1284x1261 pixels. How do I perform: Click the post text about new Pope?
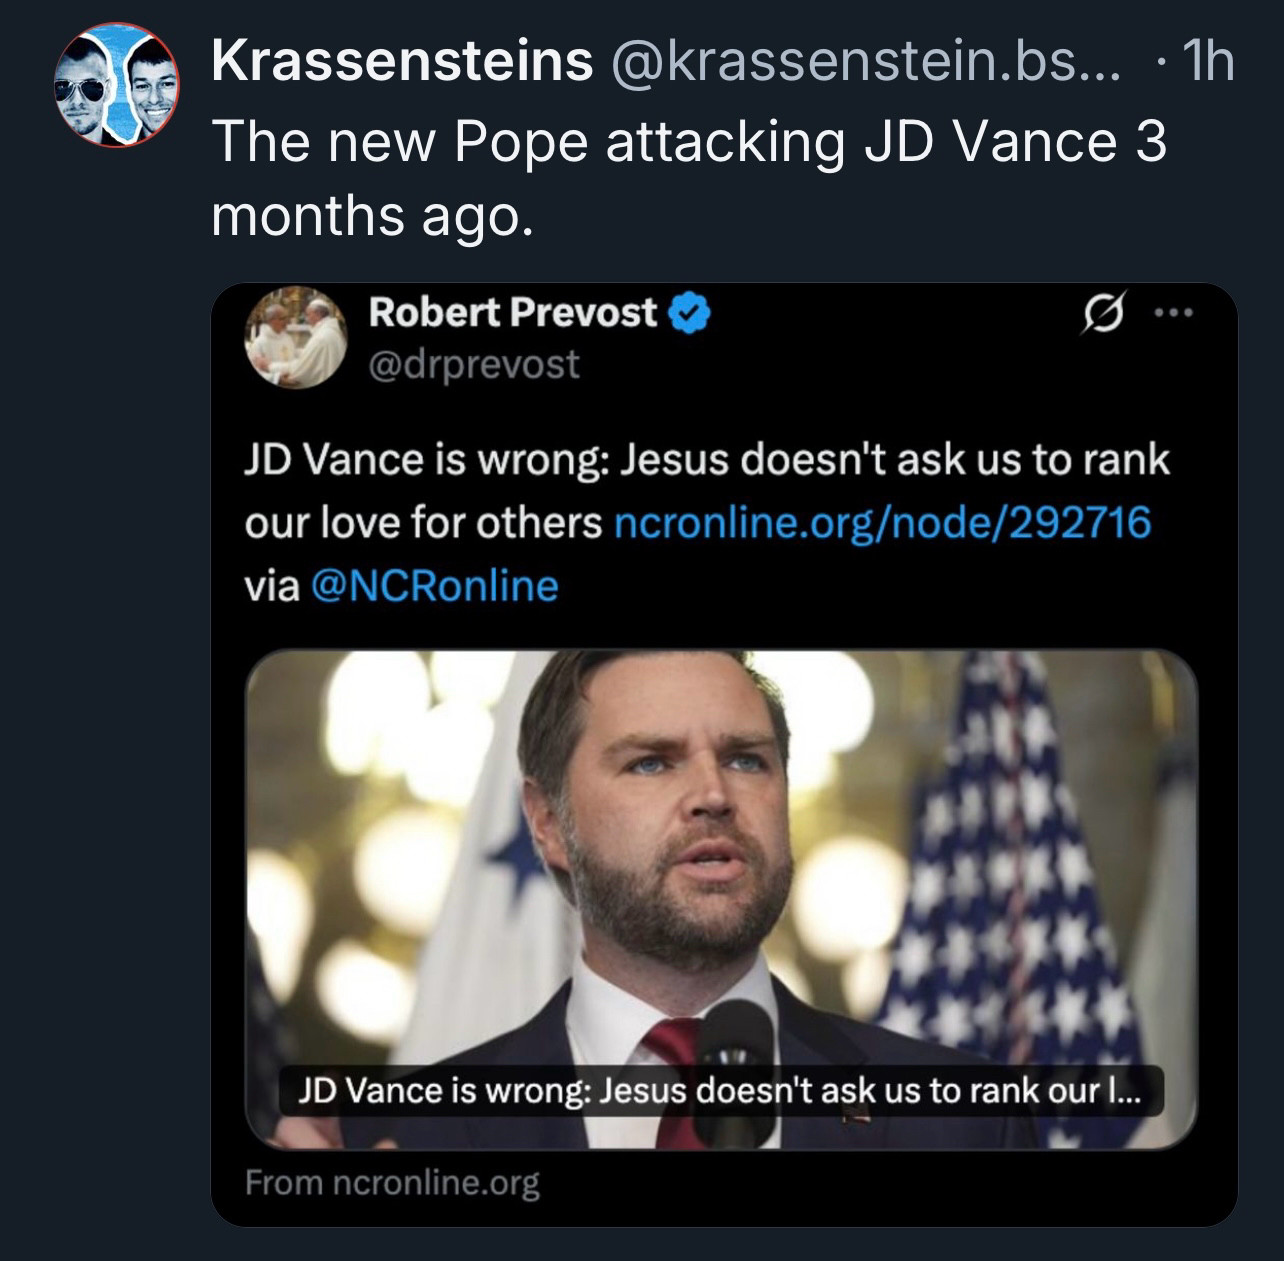coord(689,177)
